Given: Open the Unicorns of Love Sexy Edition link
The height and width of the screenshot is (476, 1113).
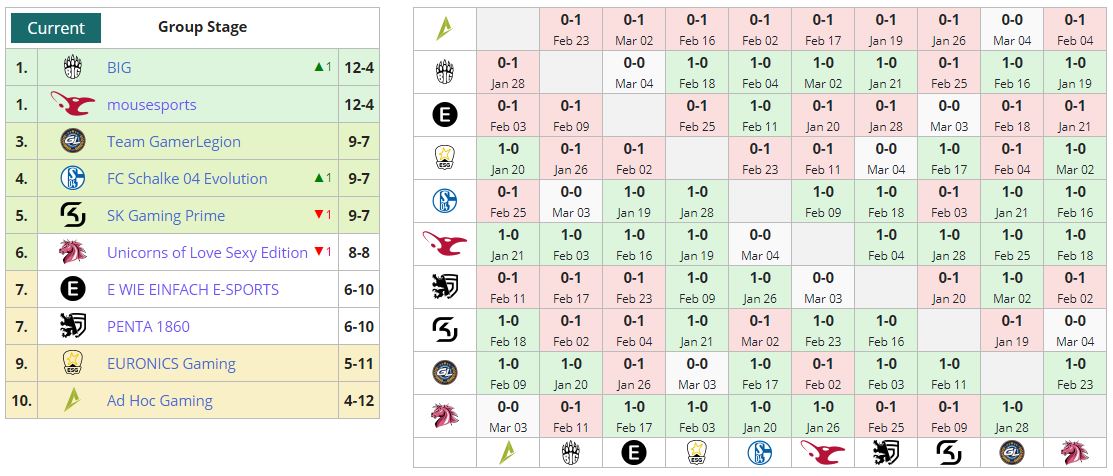Looking at the screenshot, I should click(207, 253).
